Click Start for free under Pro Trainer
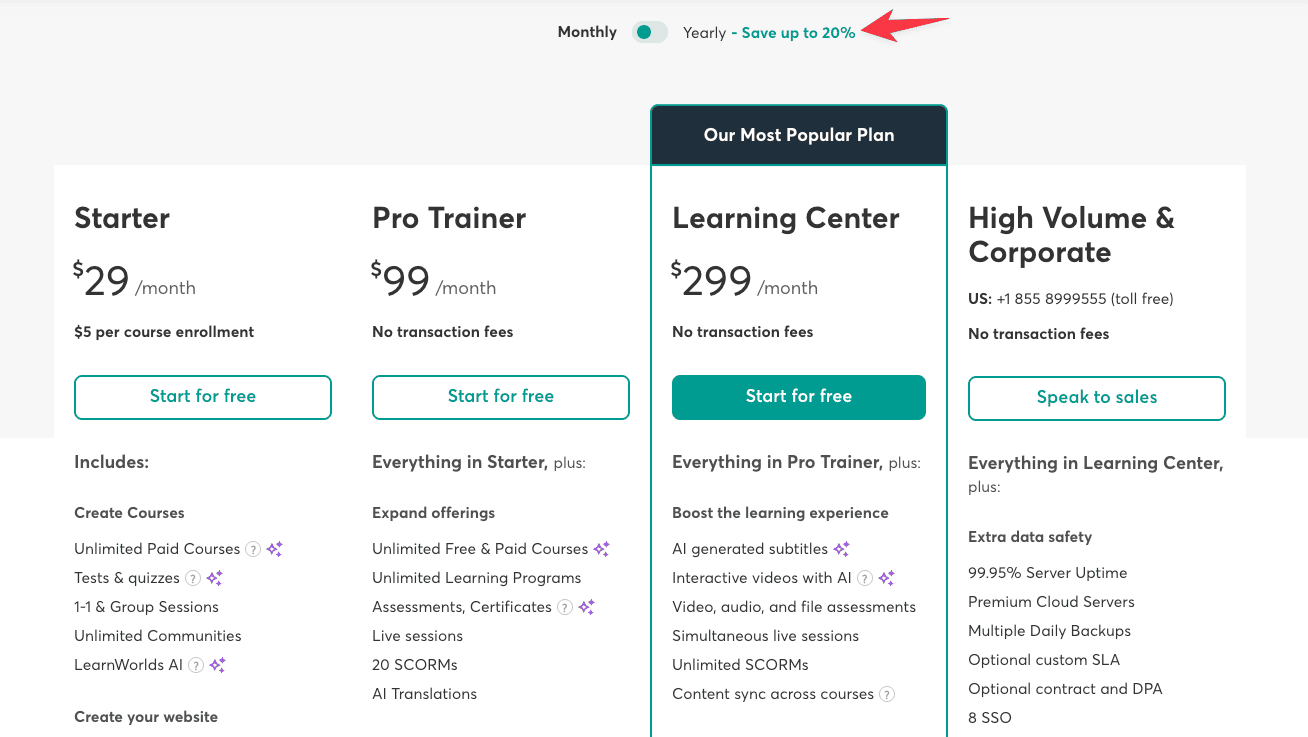 [x=500, y=397]
